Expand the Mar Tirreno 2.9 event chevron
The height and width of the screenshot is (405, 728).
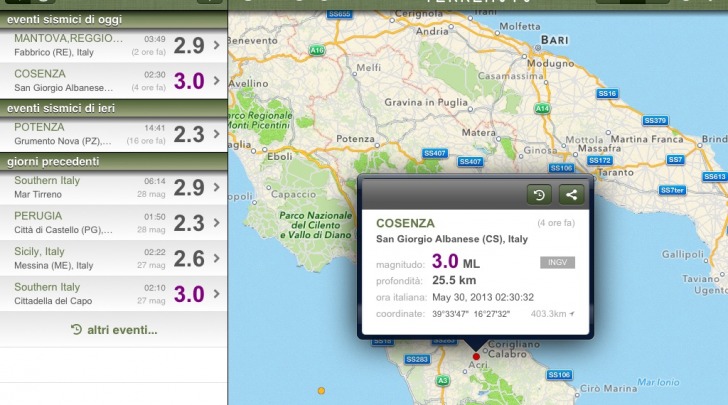click(216, 187)
